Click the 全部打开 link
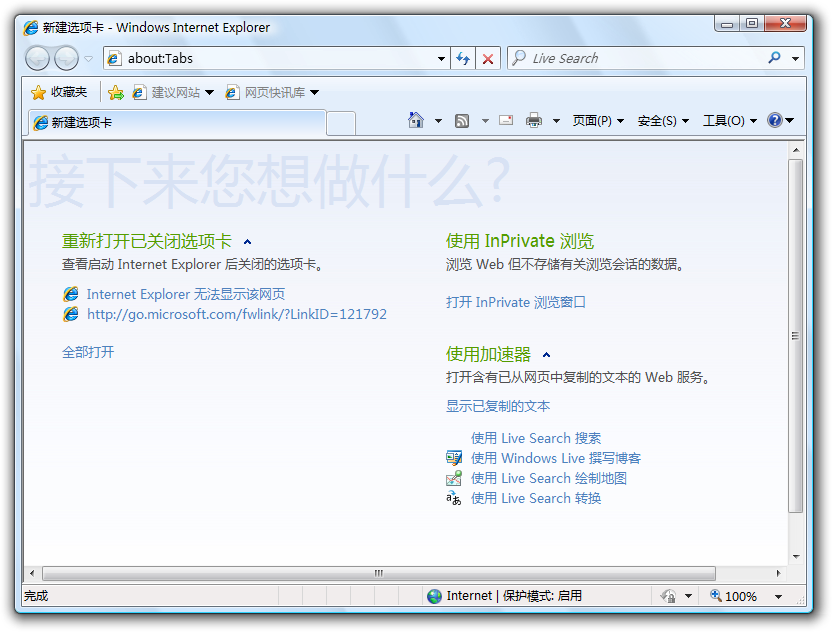Image resolution: width=832 pixels, height=632 pixels. (88, 352)
